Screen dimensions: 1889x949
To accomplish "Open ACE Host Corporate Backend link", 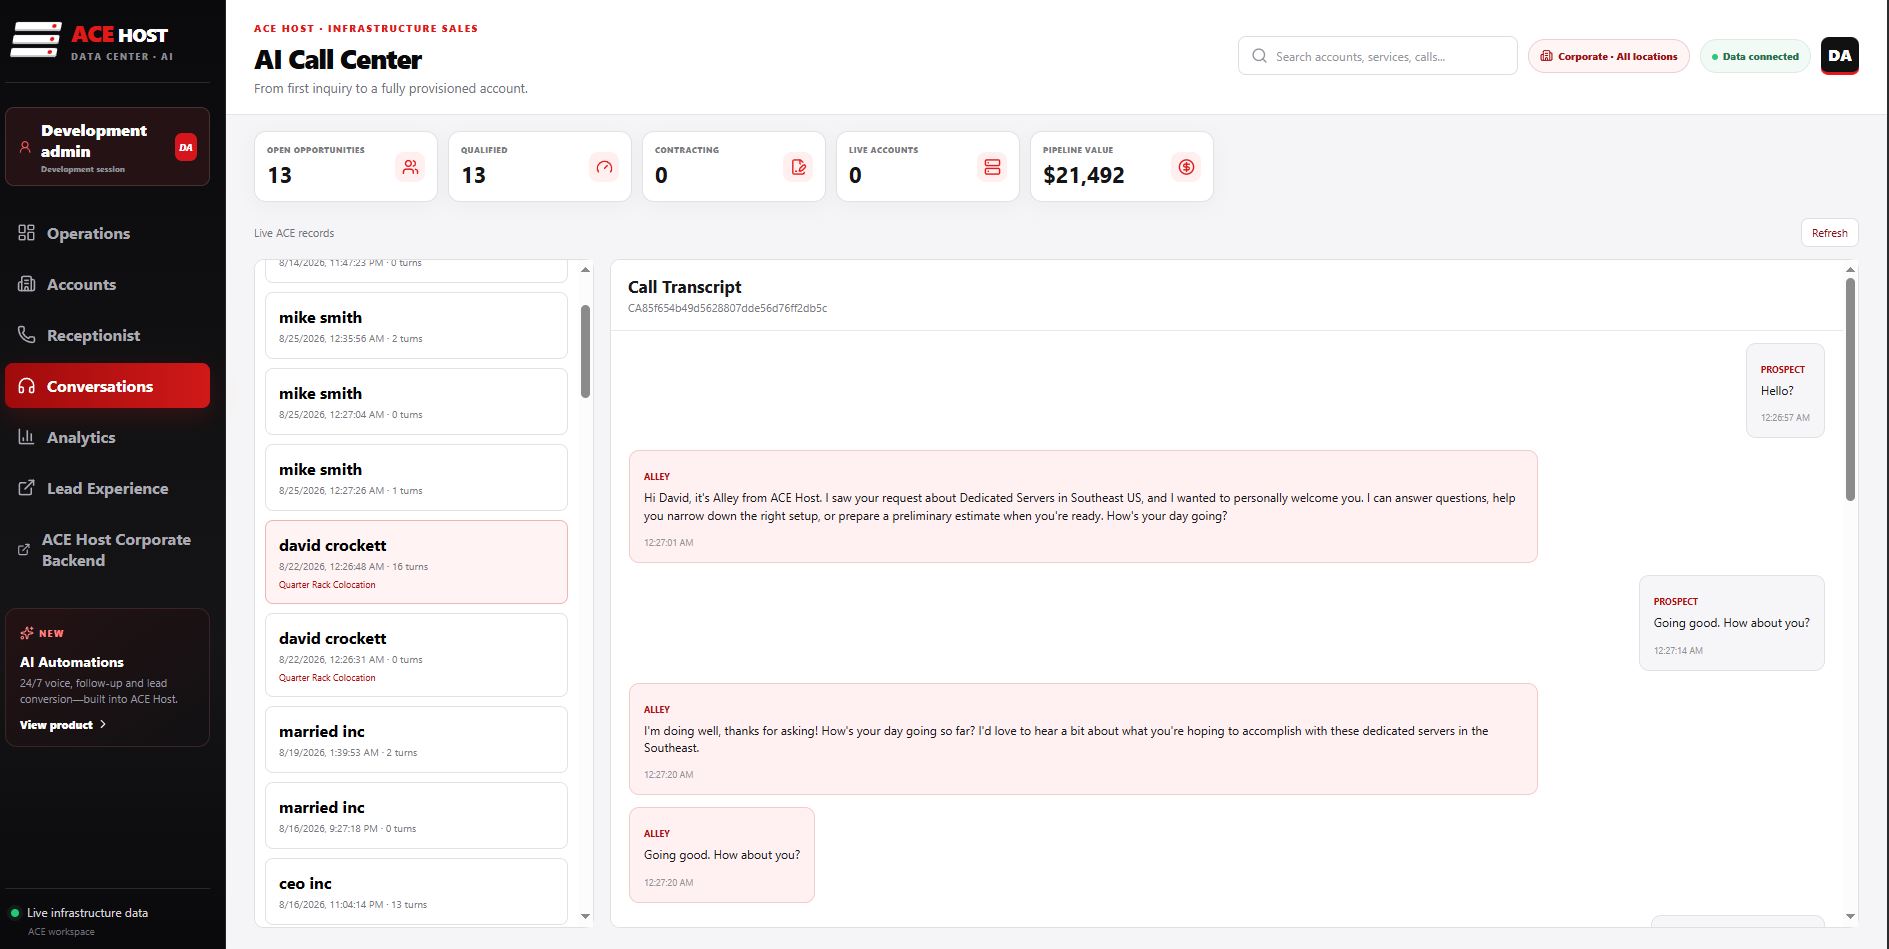I will [108, 550].
